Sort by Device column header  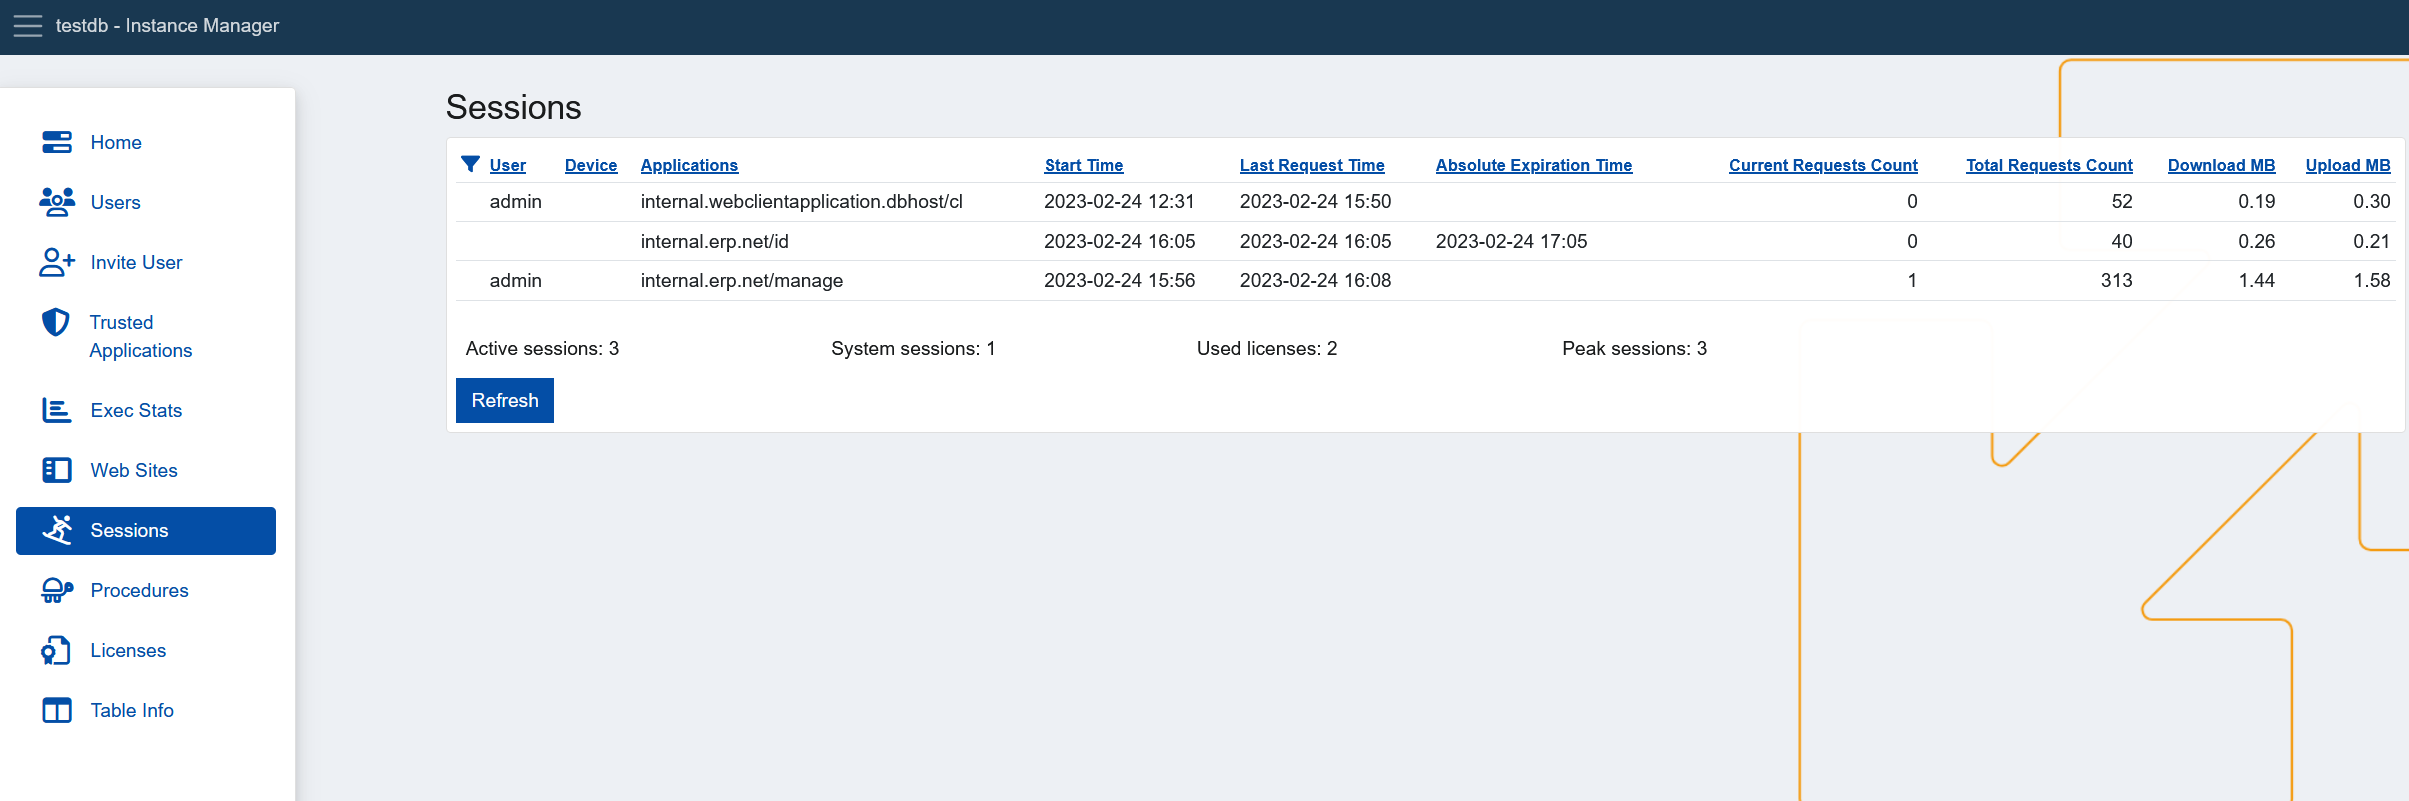point(591,165)
